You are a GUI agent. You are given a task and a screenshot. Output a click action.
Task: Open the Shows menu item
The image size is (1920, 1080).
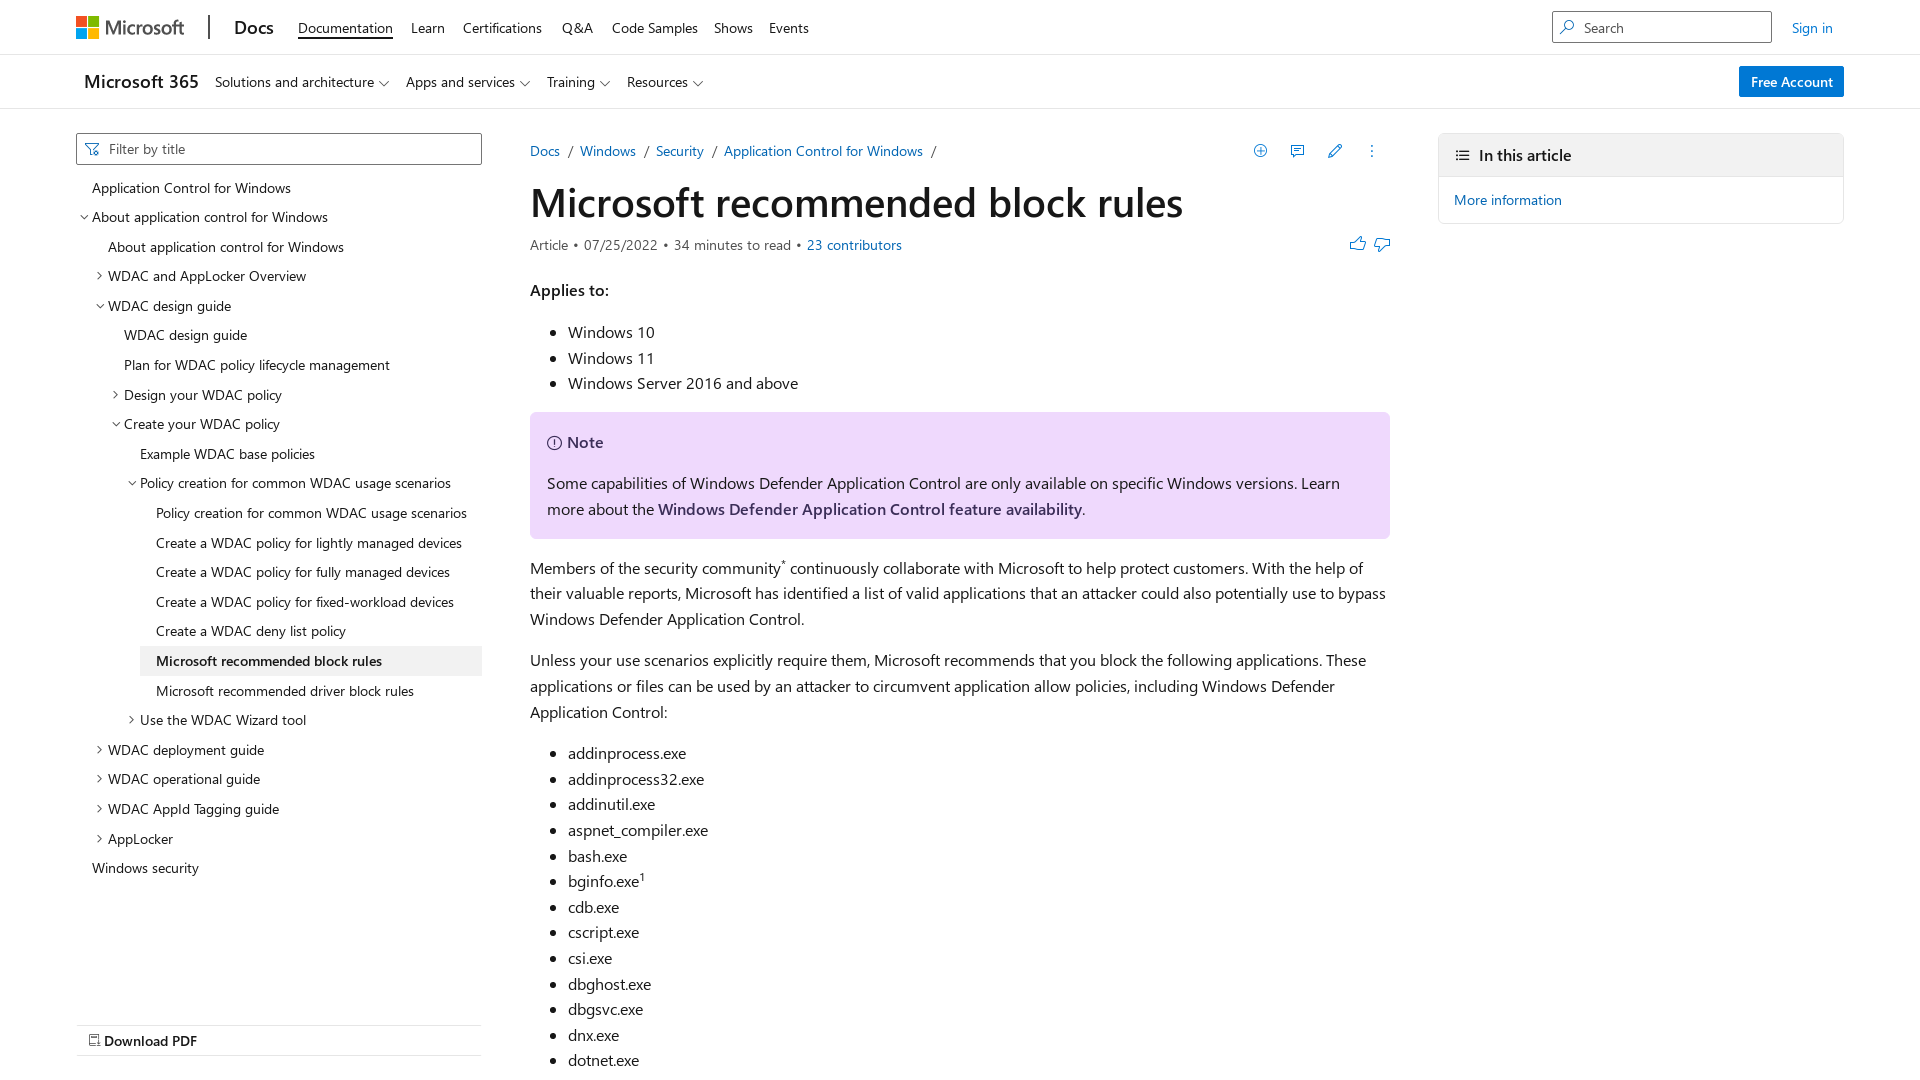coord(733,28)
